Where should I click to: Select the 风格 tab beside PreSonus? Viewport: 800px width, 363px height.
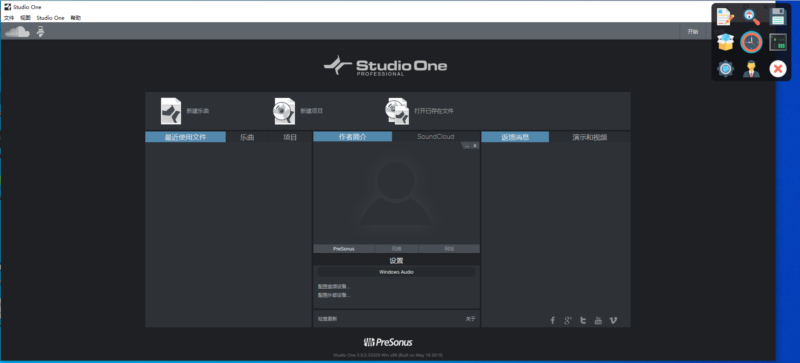click(x=396, y=249)
